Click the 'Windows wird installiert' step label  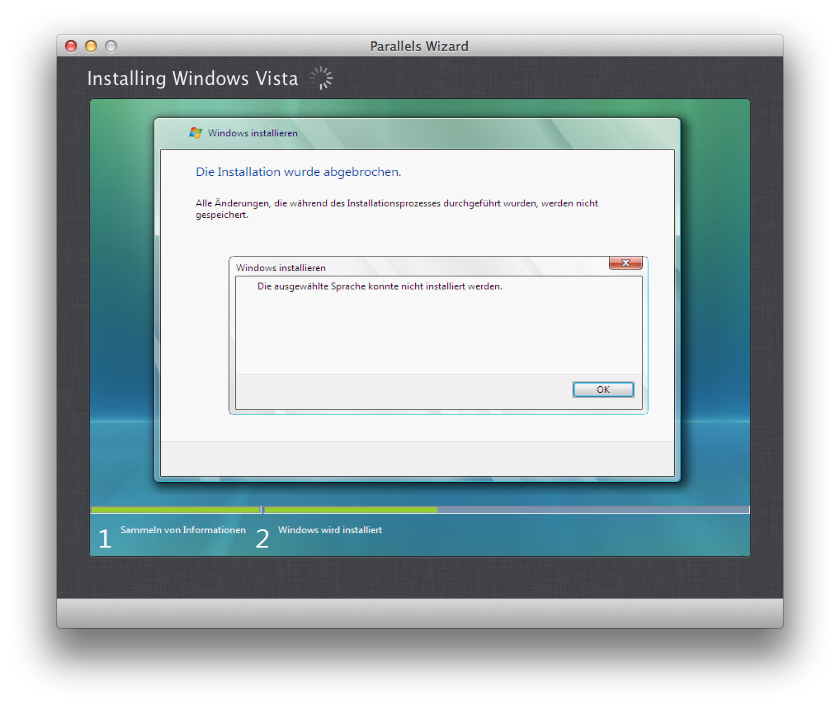(330, 530)
